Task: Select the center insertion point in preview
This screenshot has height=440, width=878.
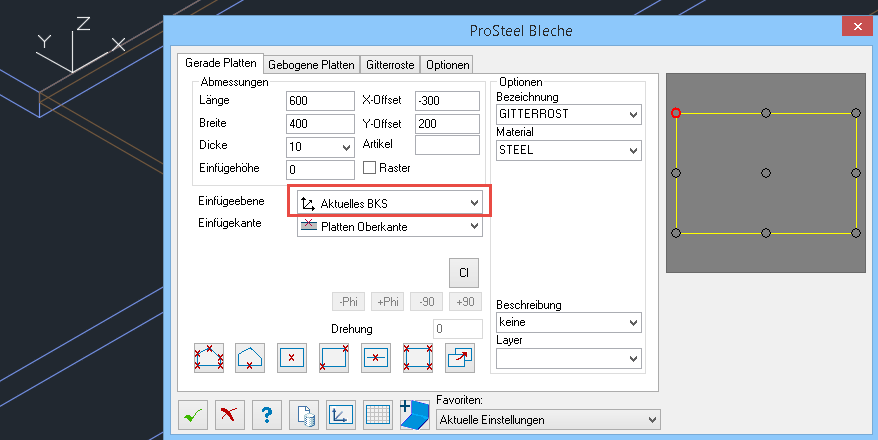Action: click(x=766, y=173)
